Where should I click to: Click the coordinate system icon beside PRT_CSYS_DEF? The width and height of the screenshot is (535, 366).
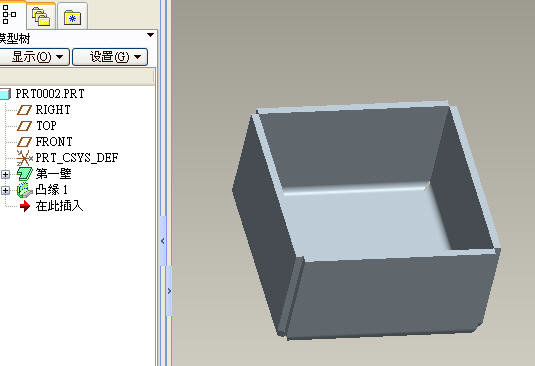pyautogui.click(x=24, y=158)
